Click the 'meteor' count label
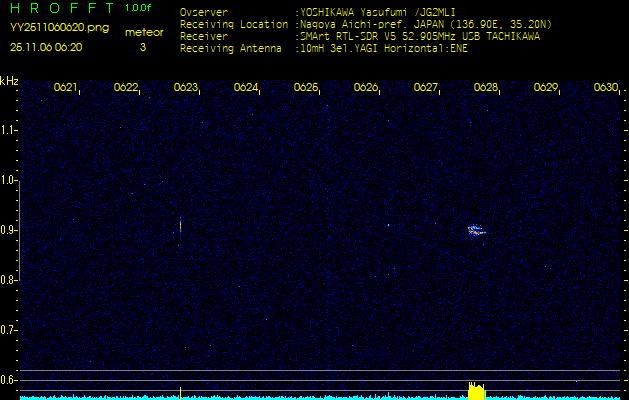The height and width of the screenshot is (400, 629). pos(144,32)
